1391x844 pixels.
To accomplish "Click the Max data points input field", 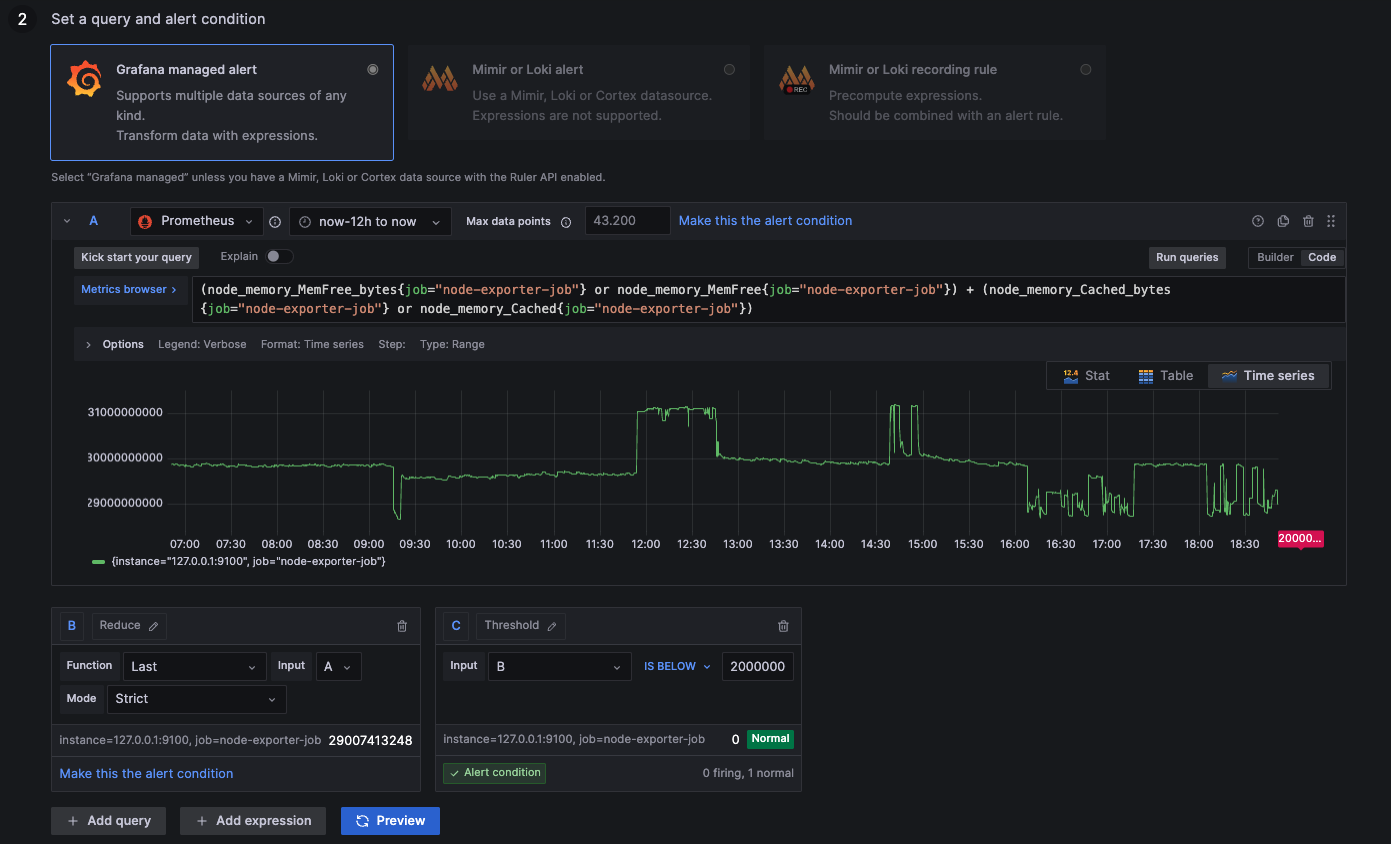I will click(627, 221).
